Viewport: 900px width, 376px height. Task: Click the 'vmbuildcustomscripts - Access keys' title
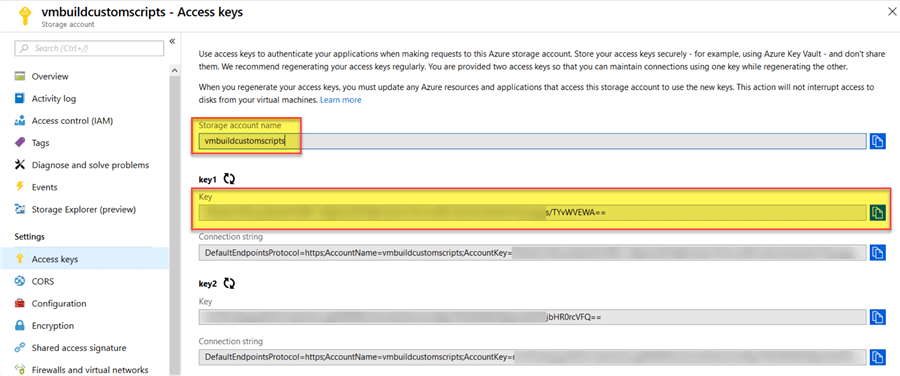tap(142, 12)
